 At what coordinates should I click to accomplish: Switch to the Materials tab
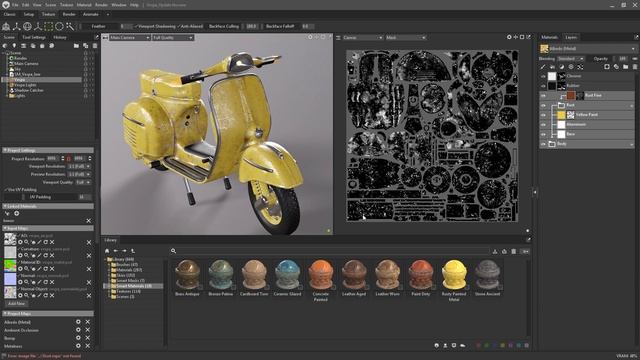coord(549,37)
